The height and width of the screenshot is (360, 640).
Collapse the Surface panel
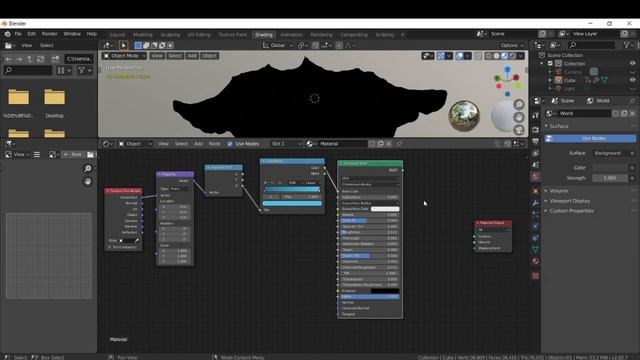[558, 126]
